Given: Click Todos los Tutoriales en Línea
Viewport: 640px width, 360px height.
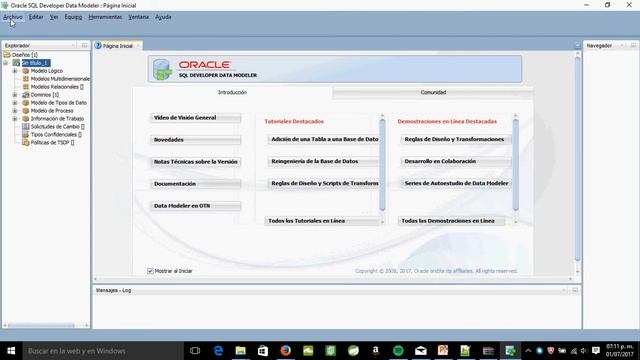Looking at the screenshot, I should coord(322,221).
